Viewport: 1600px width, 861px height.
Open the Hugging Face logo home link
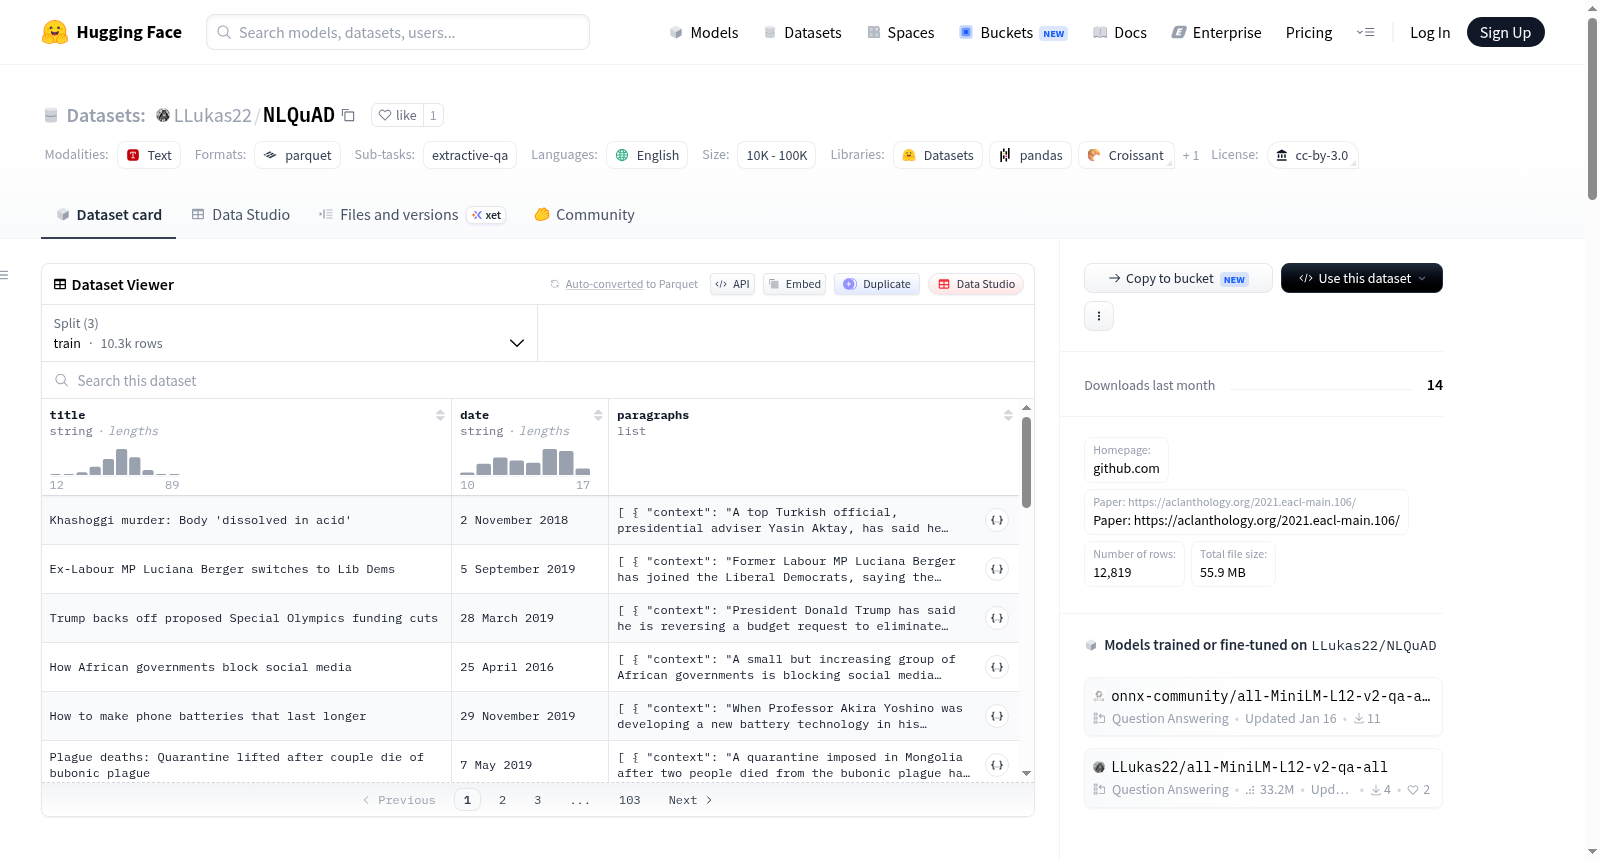pyautogui.click(x=112, y=32)
